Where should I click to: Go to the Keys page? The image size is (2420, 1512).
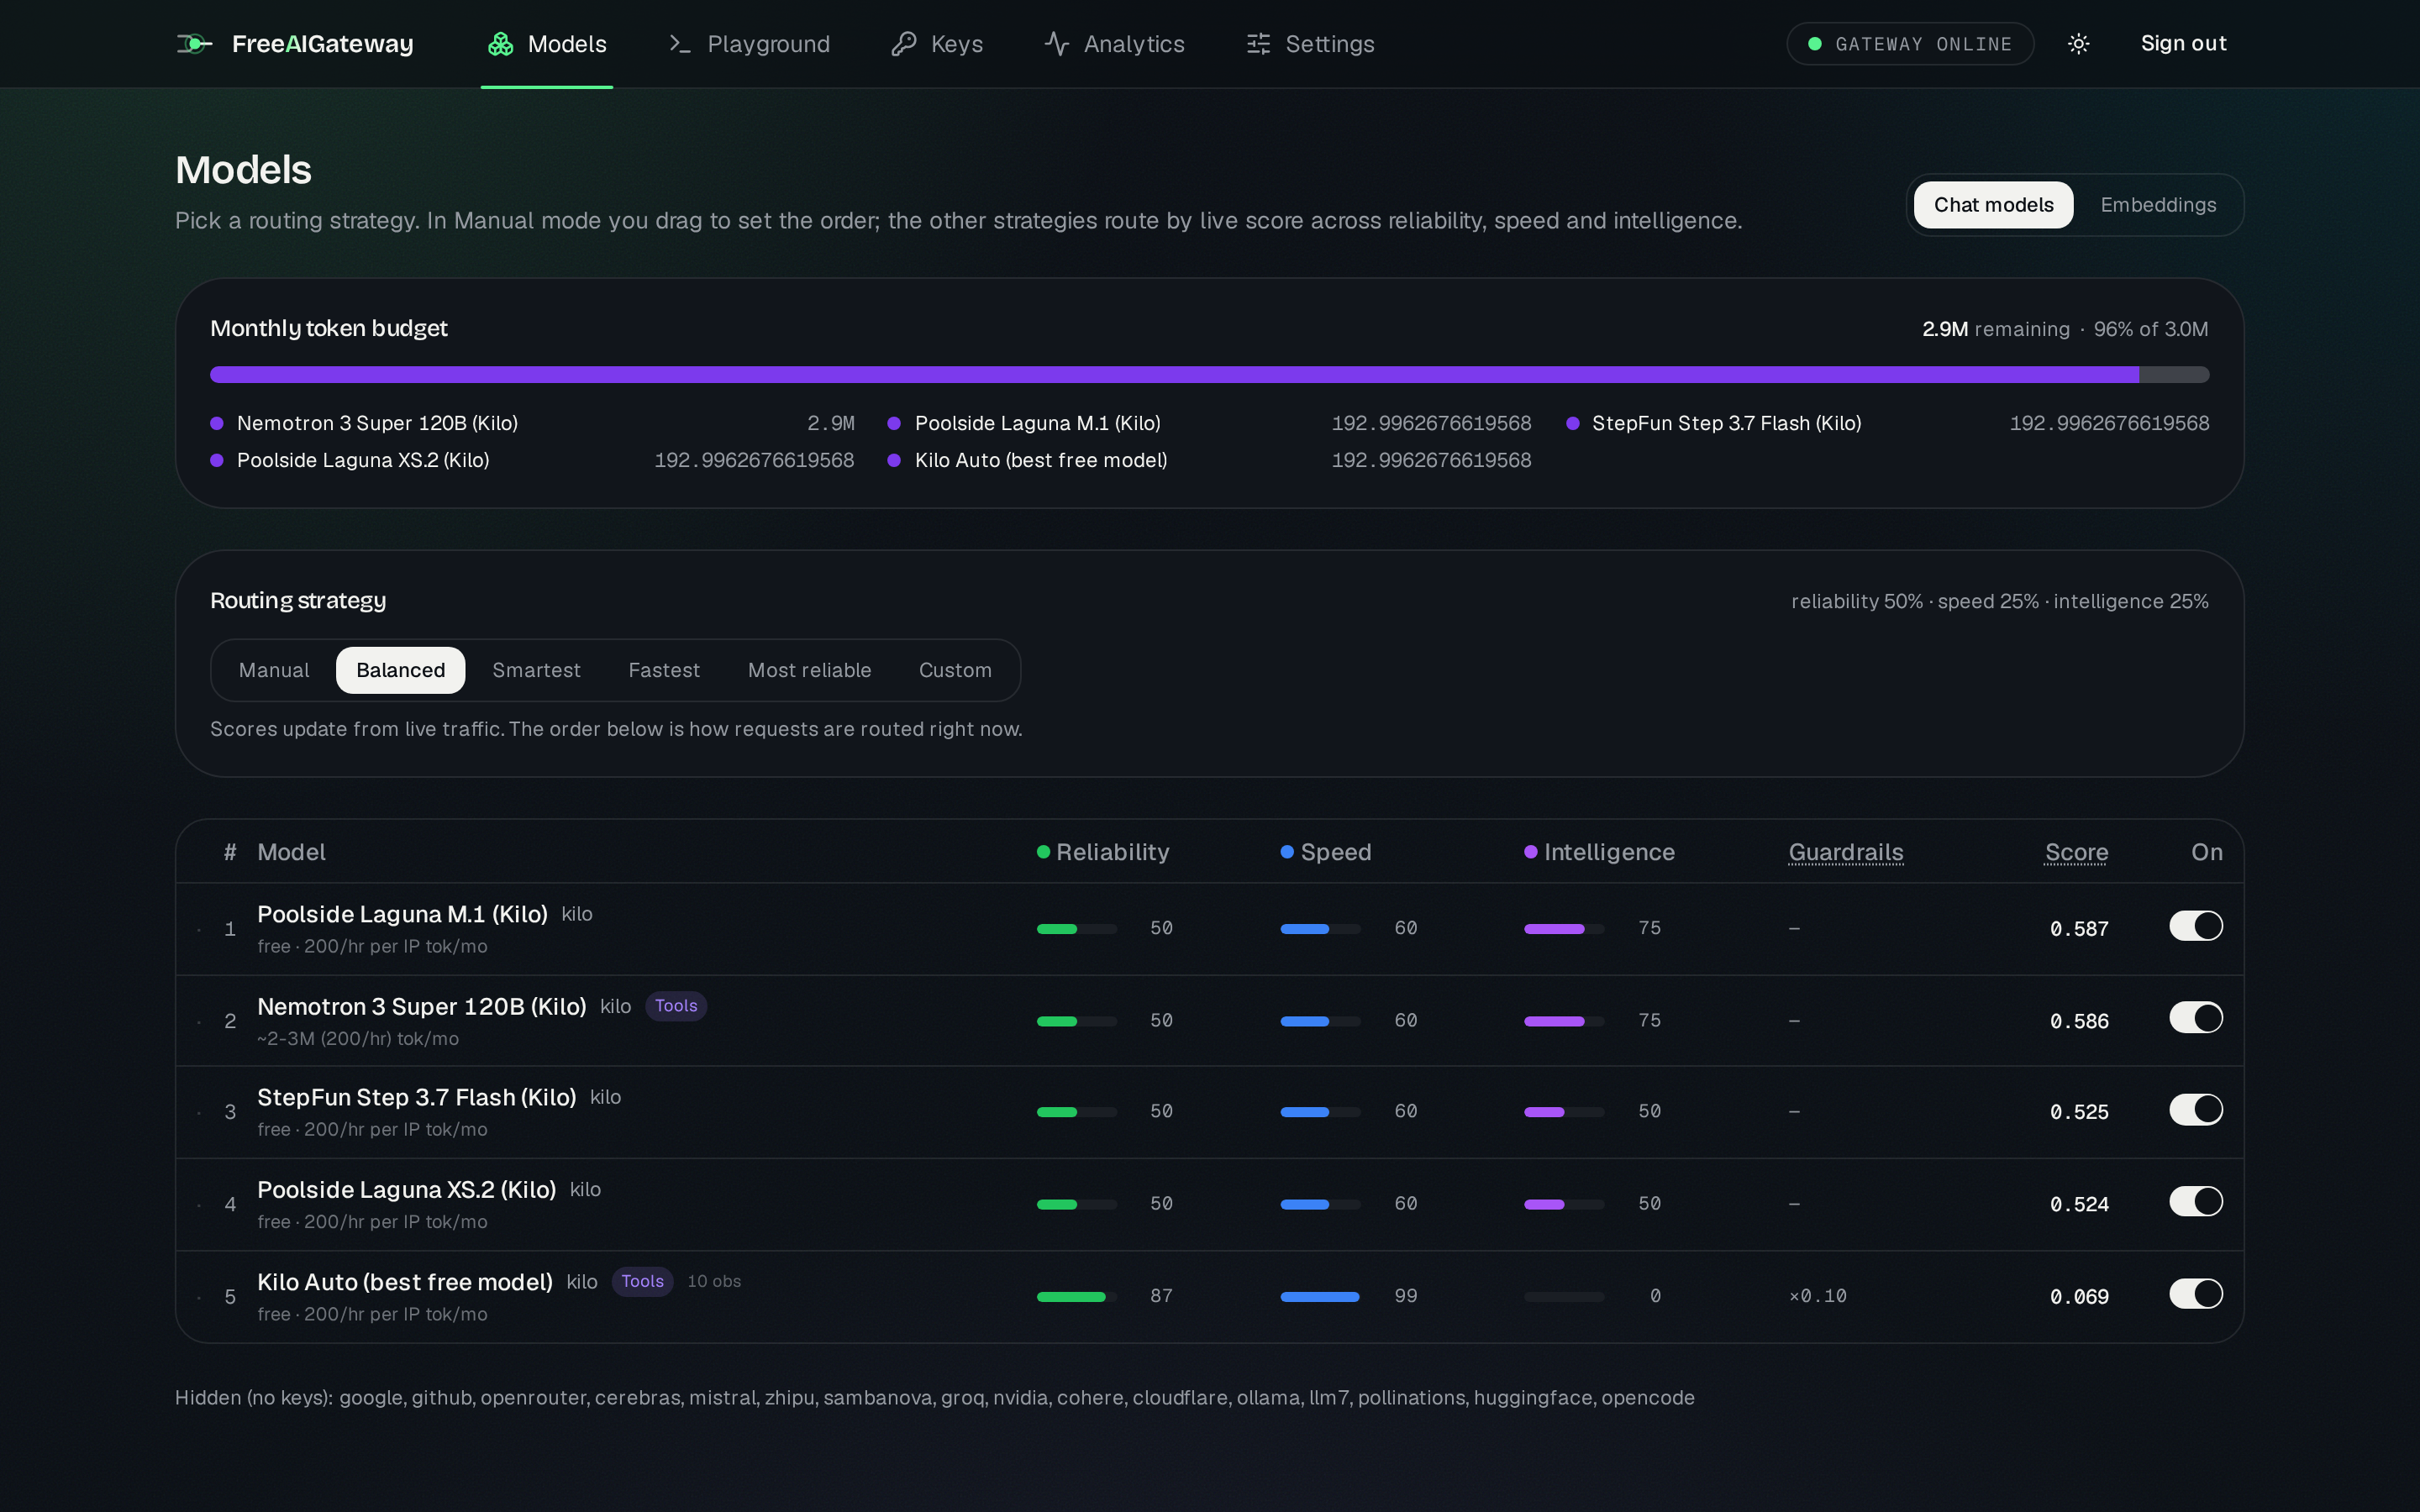coord(937,44)
